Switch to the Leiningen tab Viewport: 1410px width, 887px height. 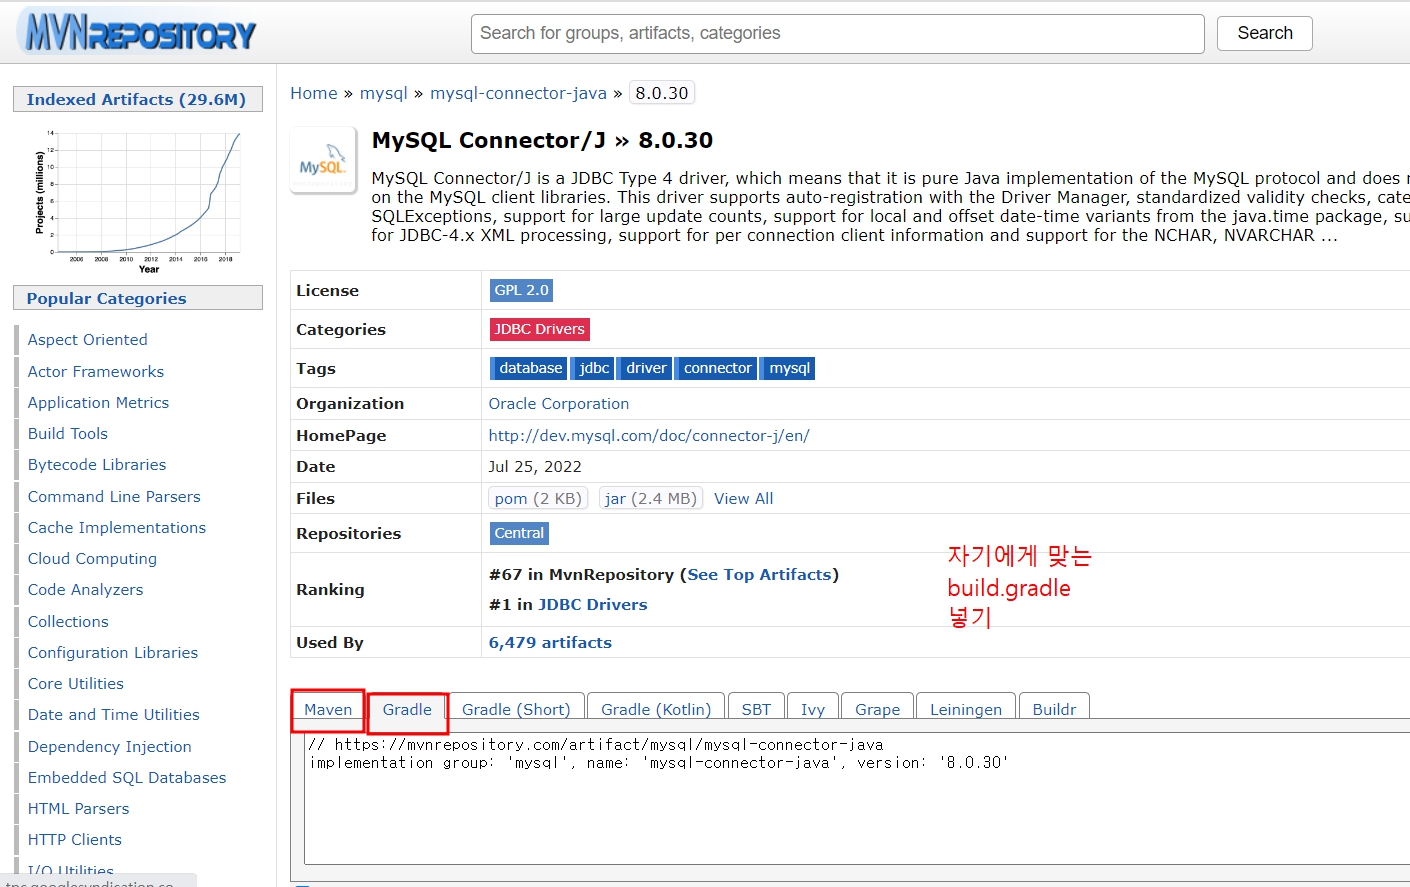click(966, 709)
